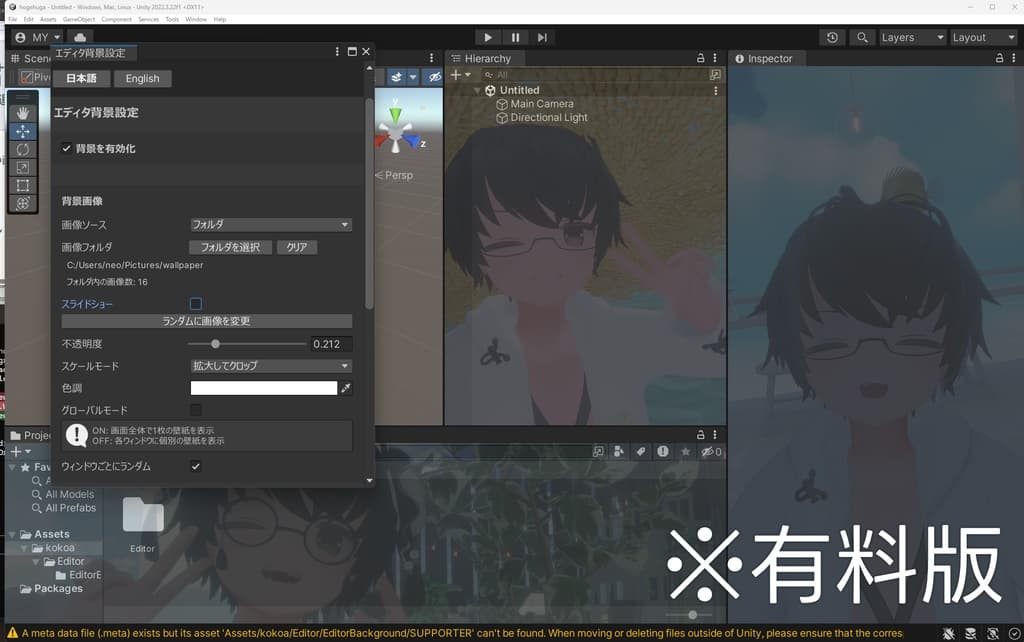Select the Rotate tool
The width and height of the screenshot is (1024, 642).
pyautogui.click(x=22, y=149)
